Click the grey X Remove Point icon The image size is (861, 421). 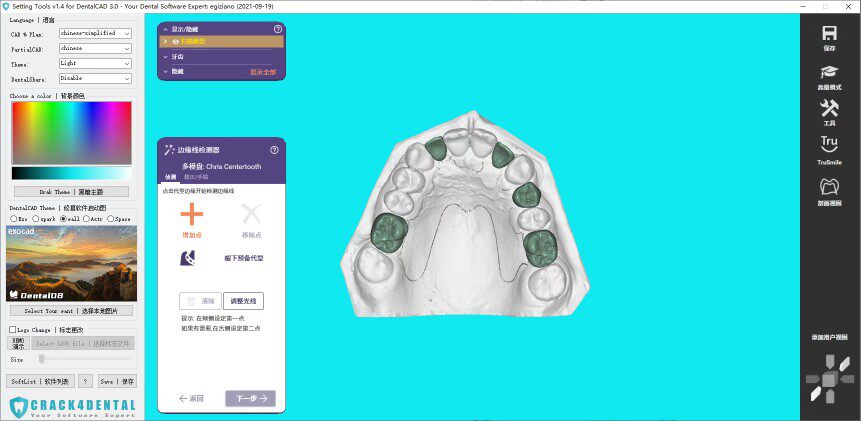coord(251,214)
